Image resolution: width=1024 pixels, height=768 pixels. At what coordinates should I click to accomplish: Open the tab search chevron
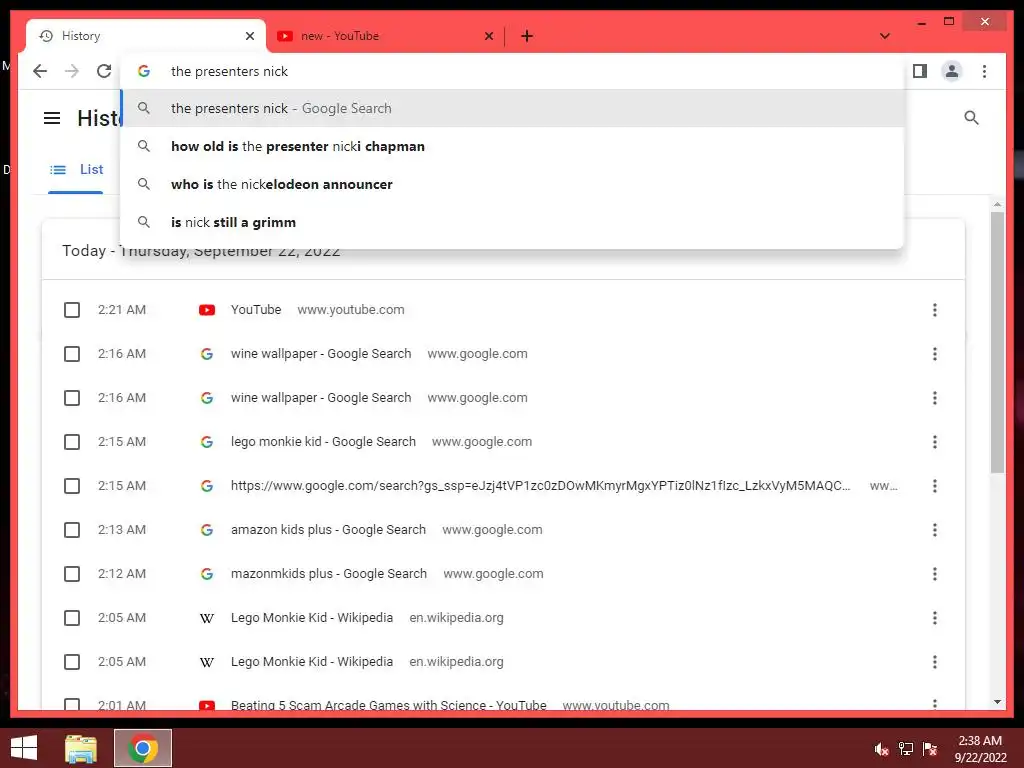click(884, 36)
